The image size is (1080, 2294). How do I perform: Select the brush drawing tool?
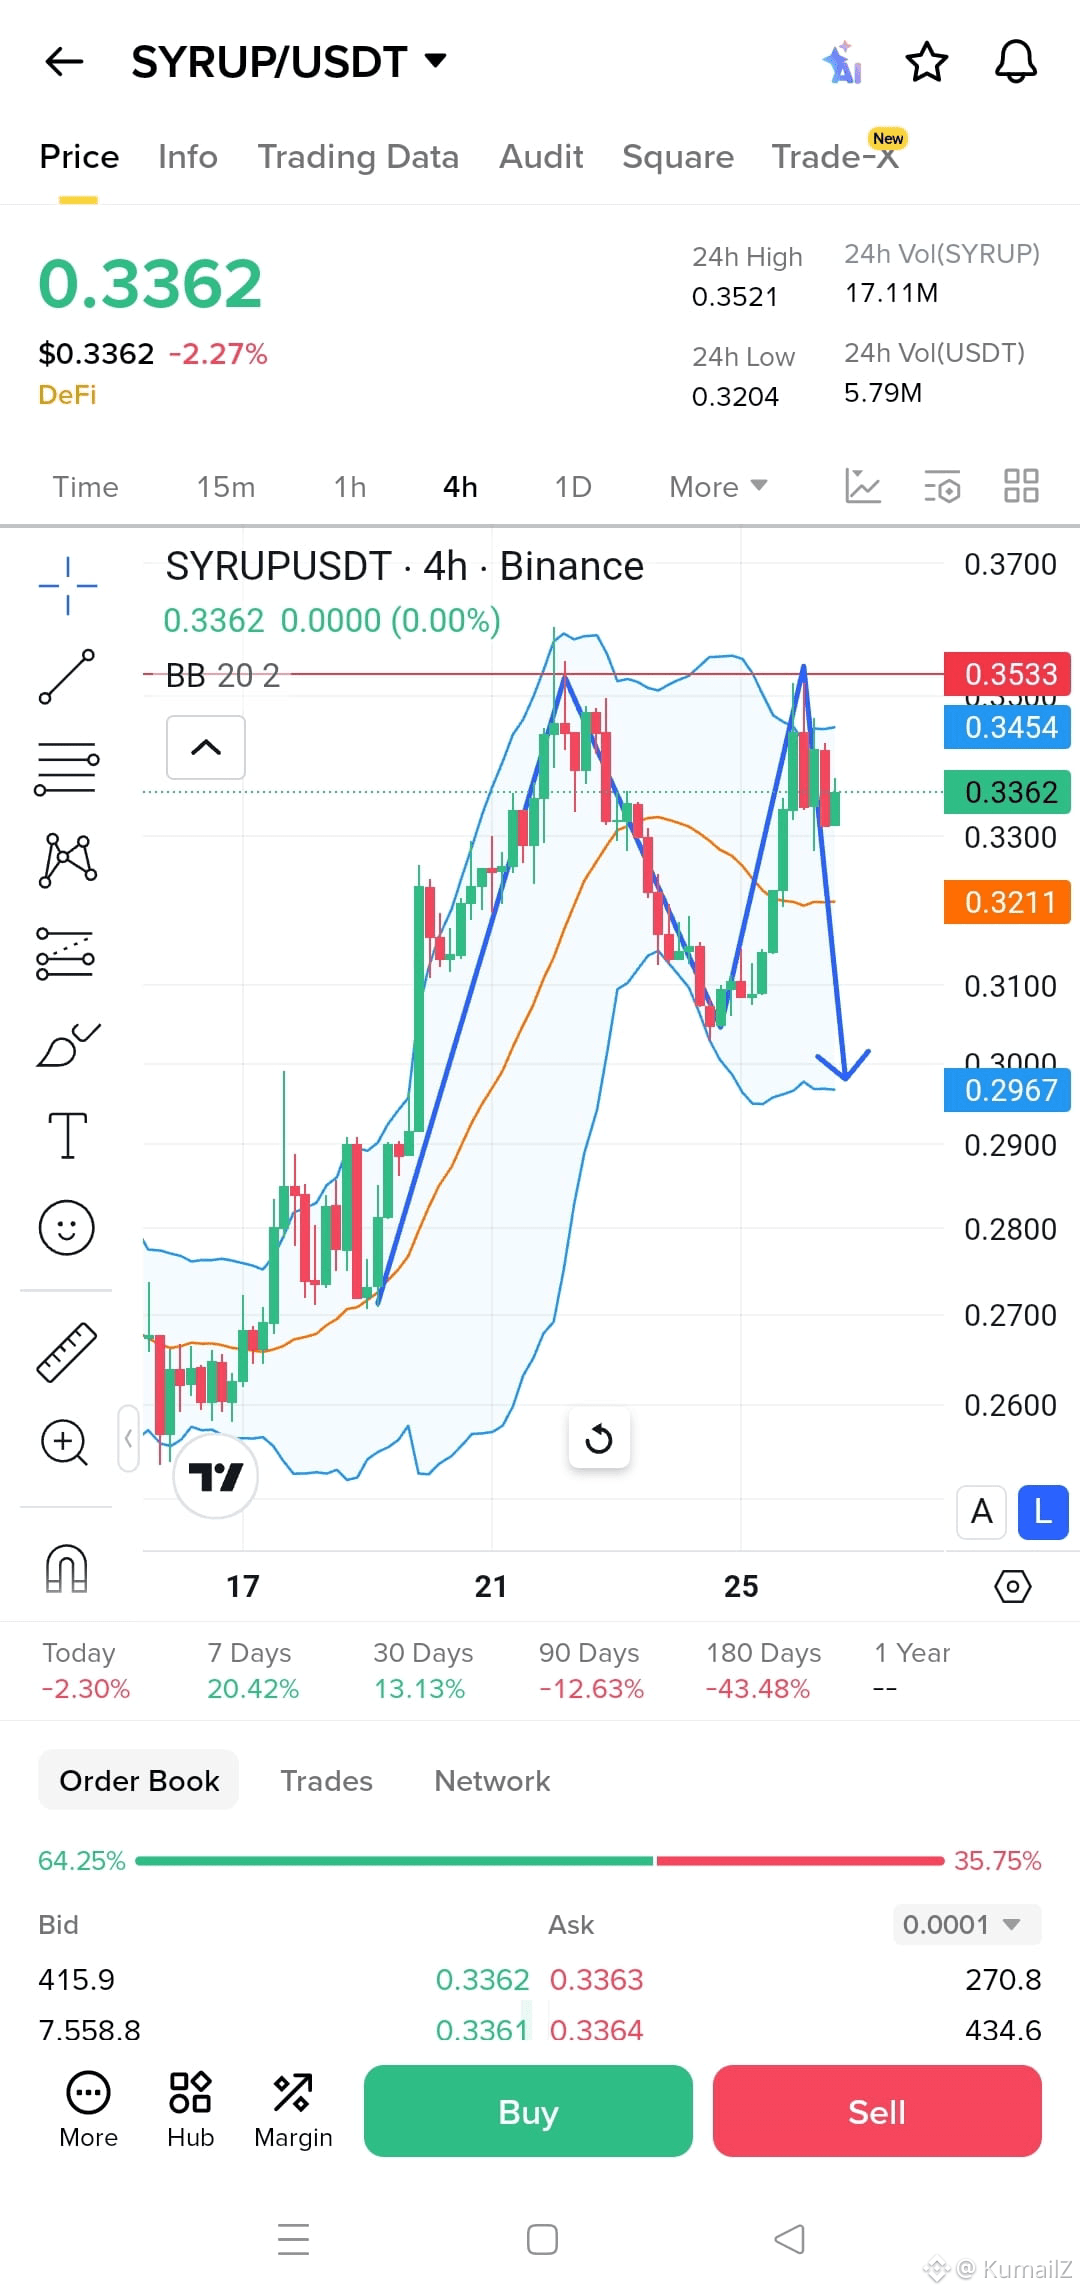point(67,1045)
